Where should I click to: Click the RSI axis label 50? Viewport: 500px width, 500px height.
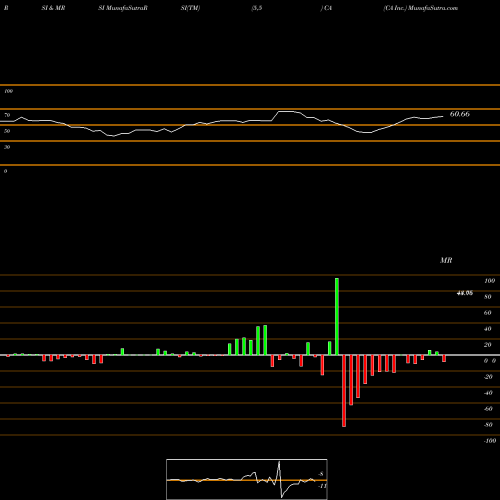pos(7,131)
